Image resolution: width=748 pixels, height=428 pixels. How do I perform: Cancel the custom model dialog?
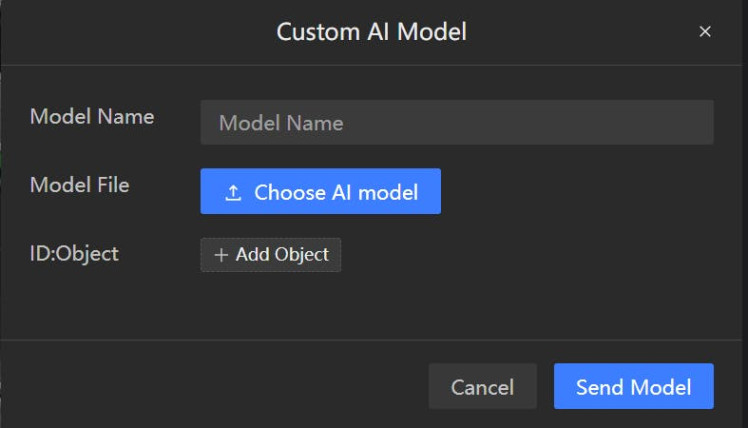(x=482, y=386)
